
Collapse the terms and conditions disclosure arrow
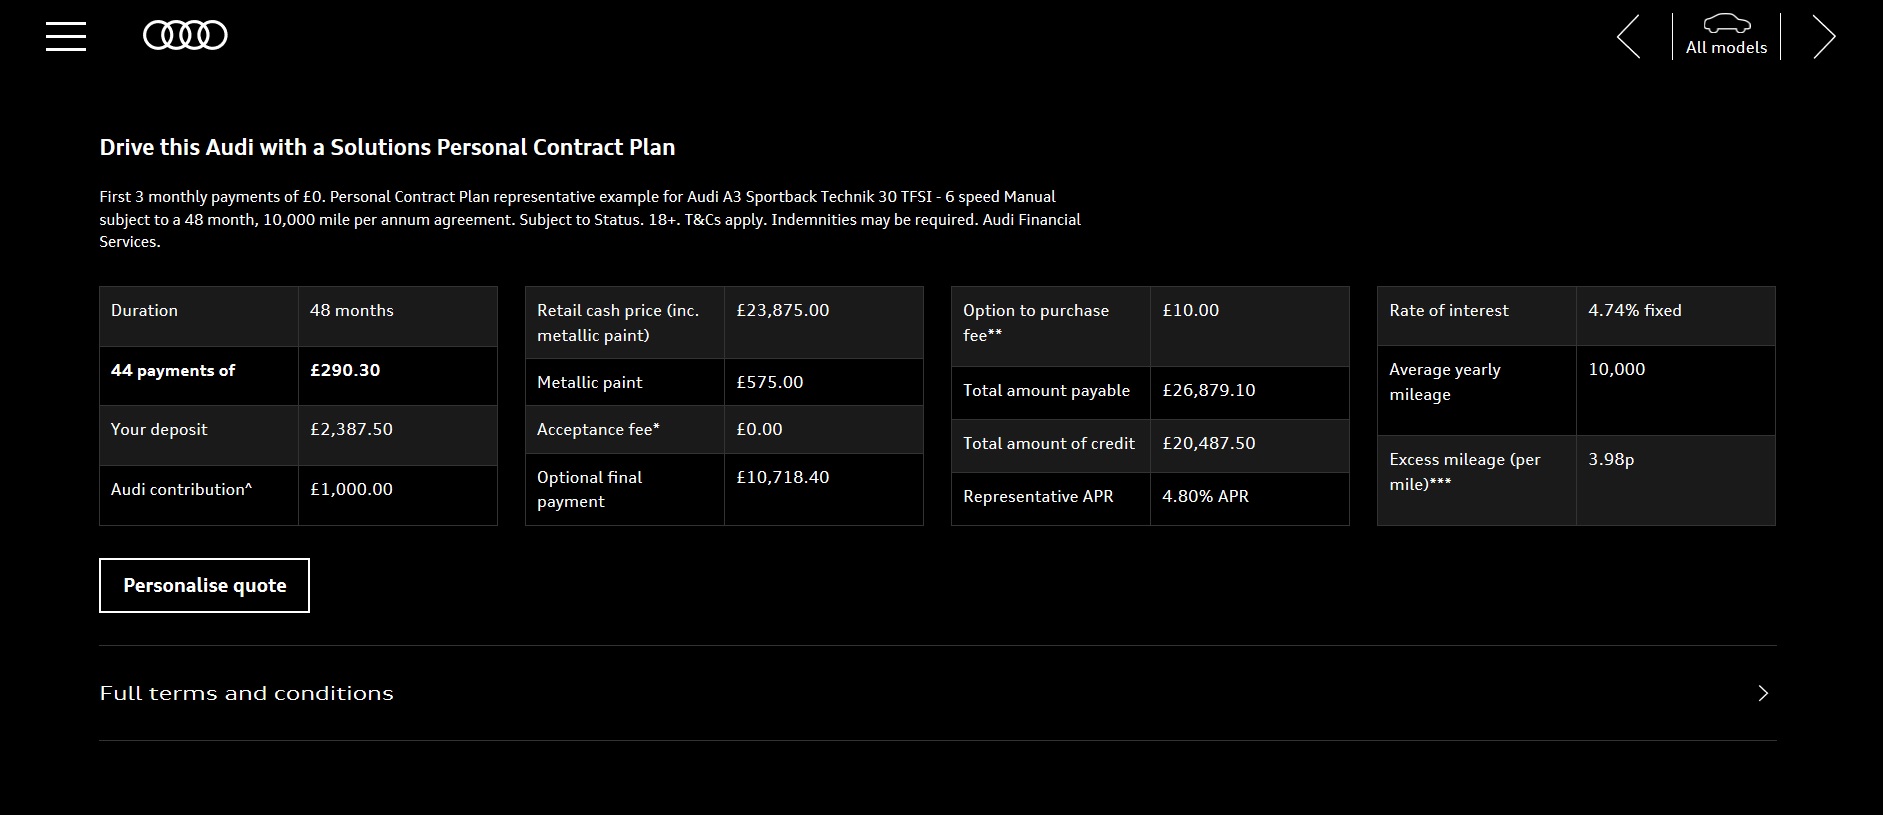click(x=1763, y=692)
